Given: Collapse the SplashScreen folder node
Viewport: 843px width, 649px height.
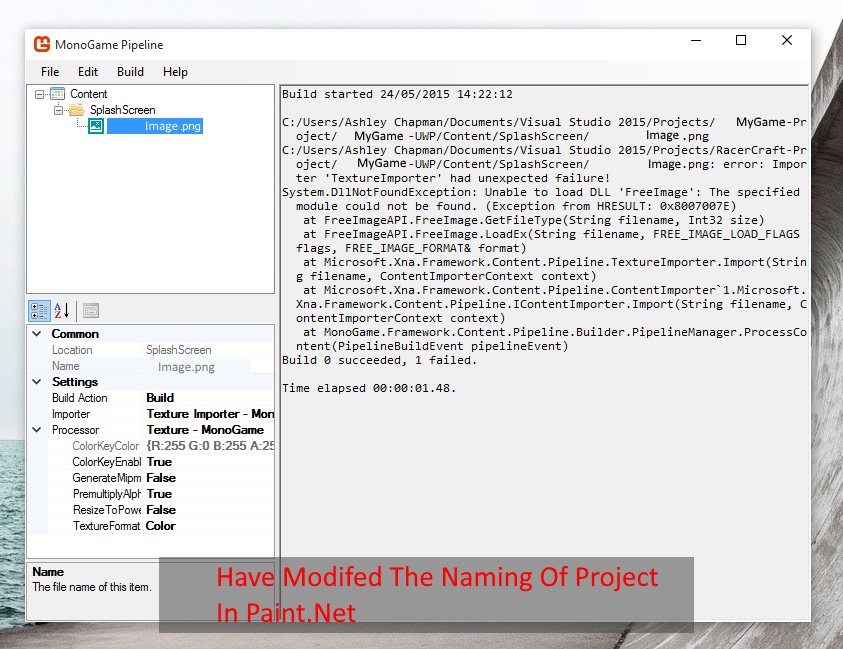Looking at the screenshot, I should (x=58, y=111).
